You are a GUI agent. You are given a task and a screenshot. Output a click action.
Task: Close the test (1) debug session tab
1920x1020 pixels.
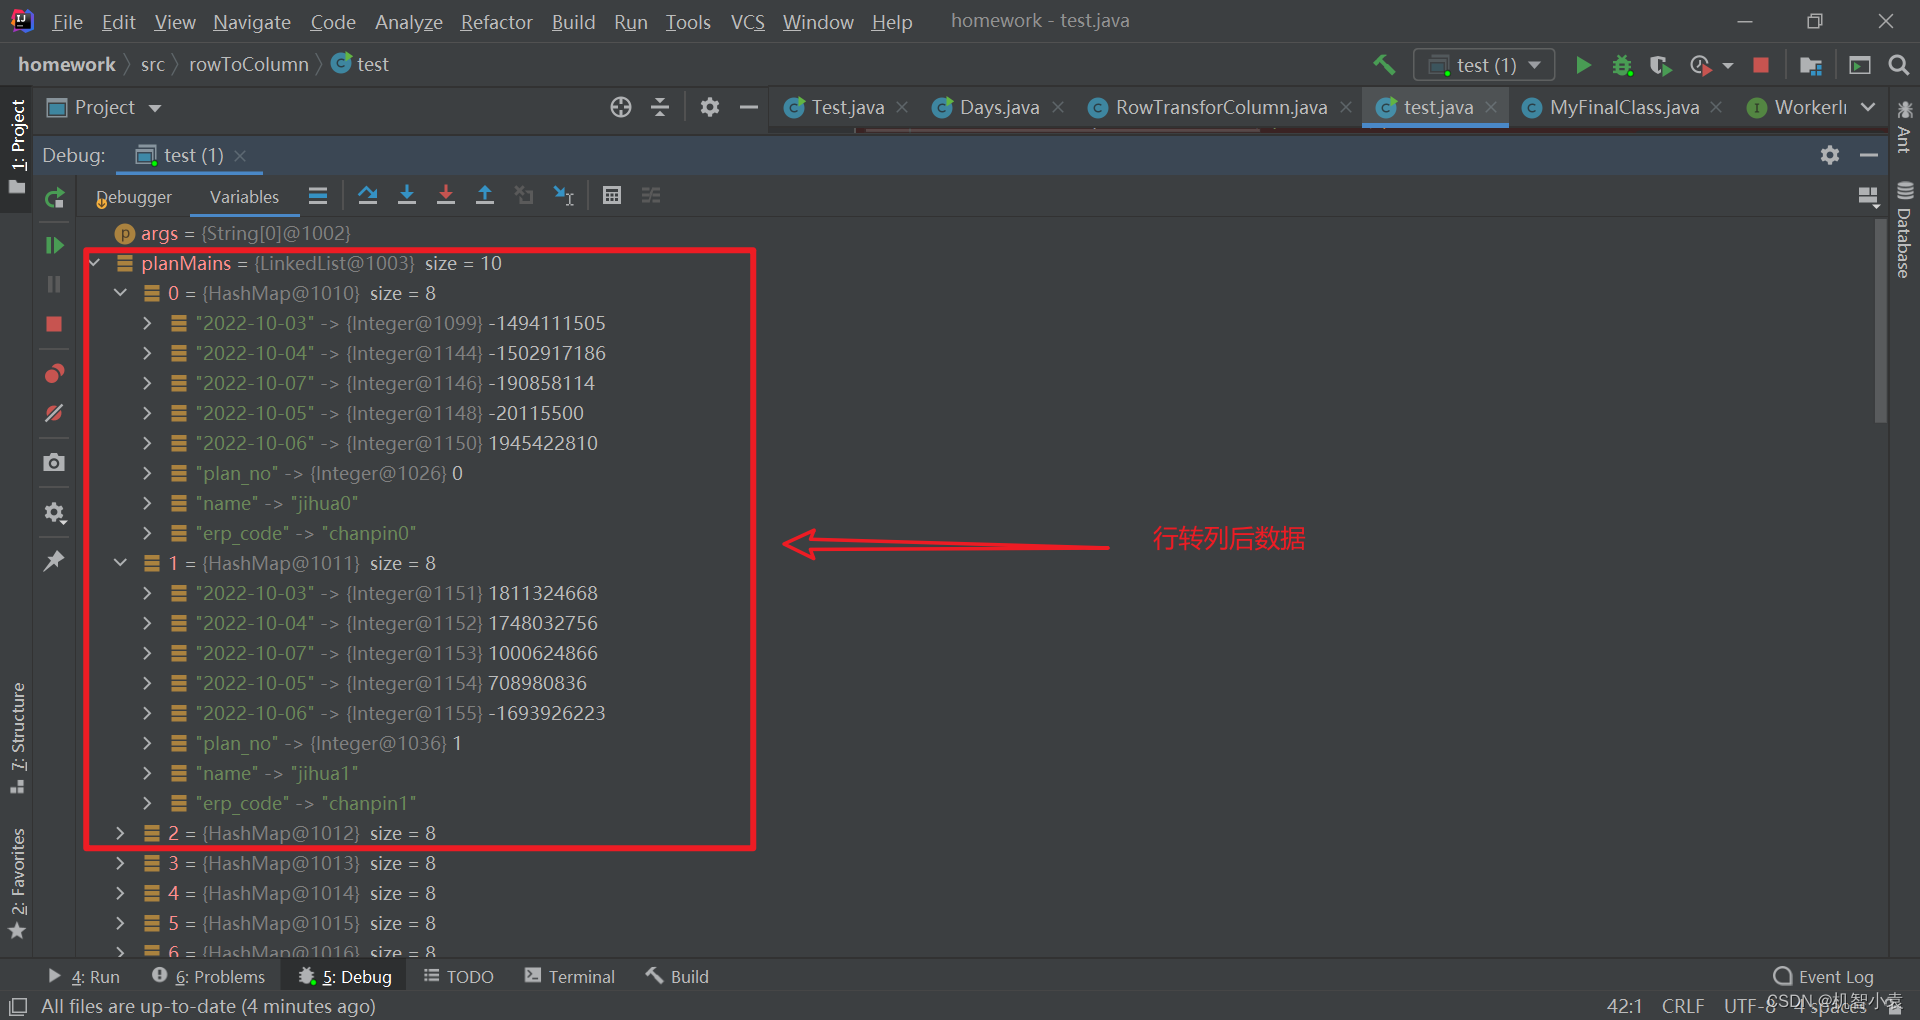point(240,155)
